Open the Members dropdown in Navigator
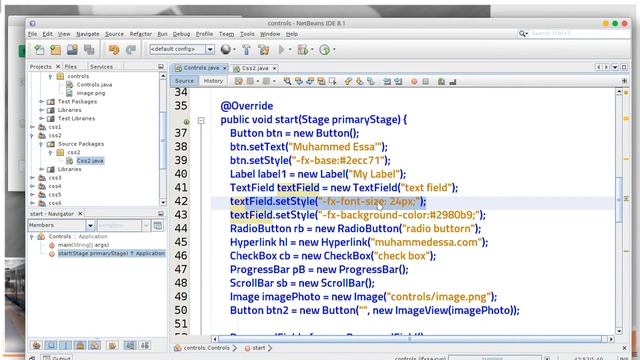640x360 pixels. [90, 225]
